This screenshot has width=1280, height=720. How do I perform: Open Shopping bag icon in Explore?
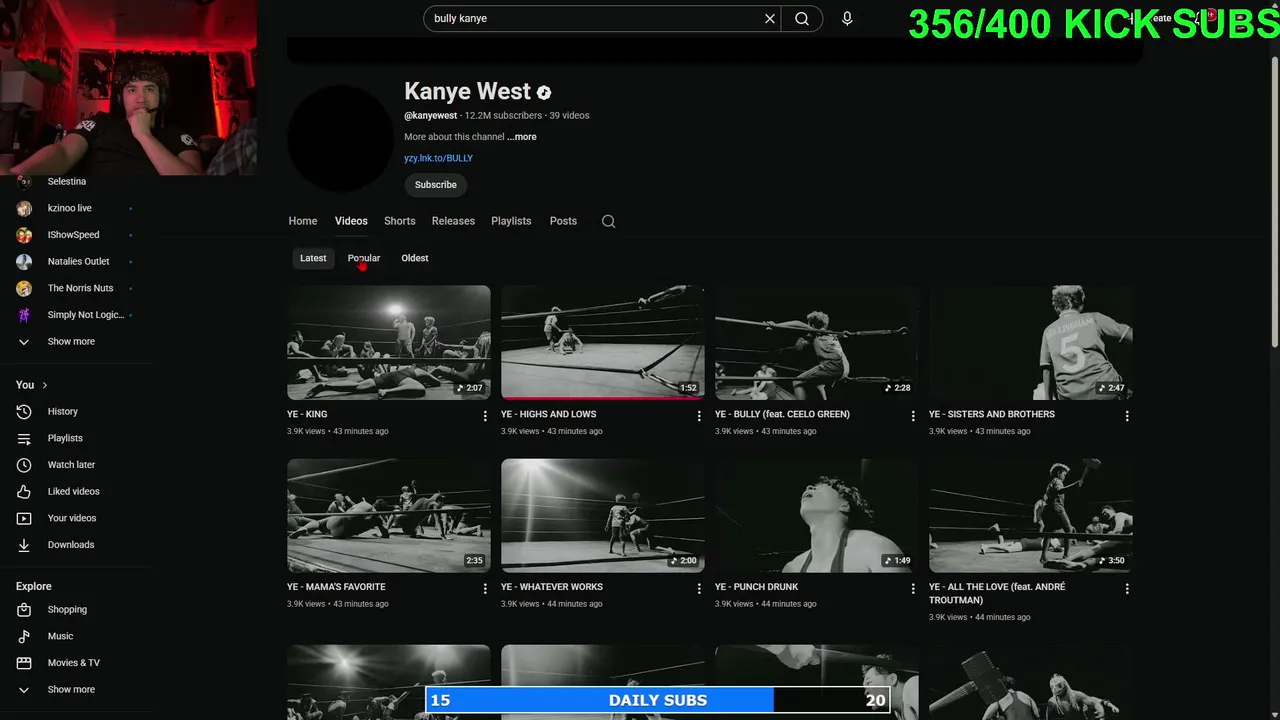pyautogui.click(x=25, y=609)
